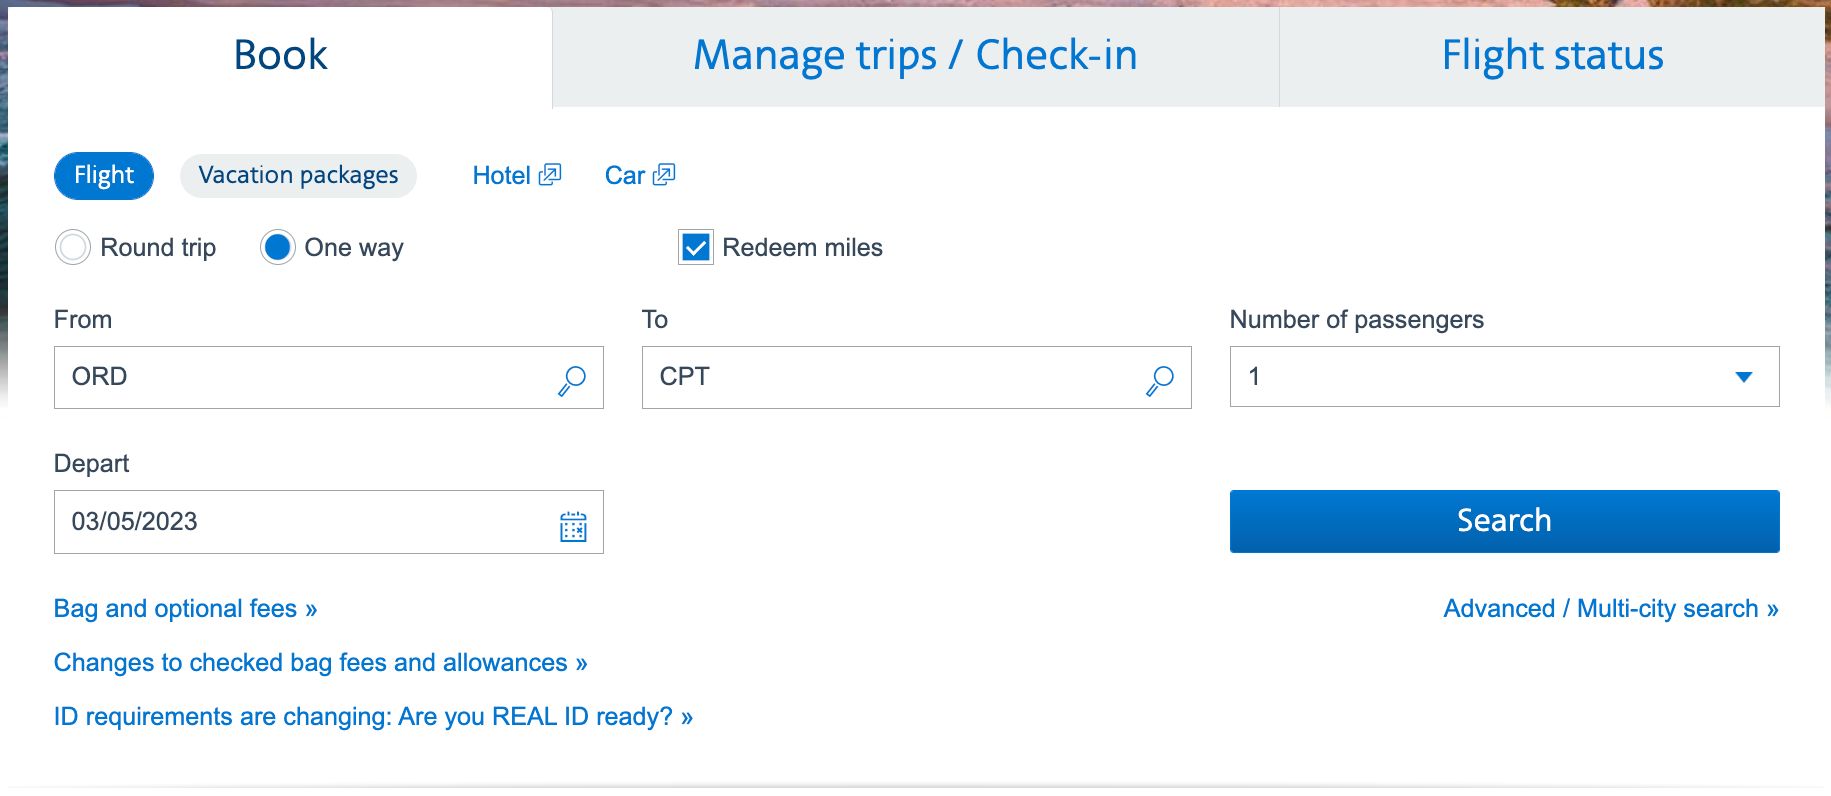
Task: Expand changes to checked bag fees info
Action: 320,662
